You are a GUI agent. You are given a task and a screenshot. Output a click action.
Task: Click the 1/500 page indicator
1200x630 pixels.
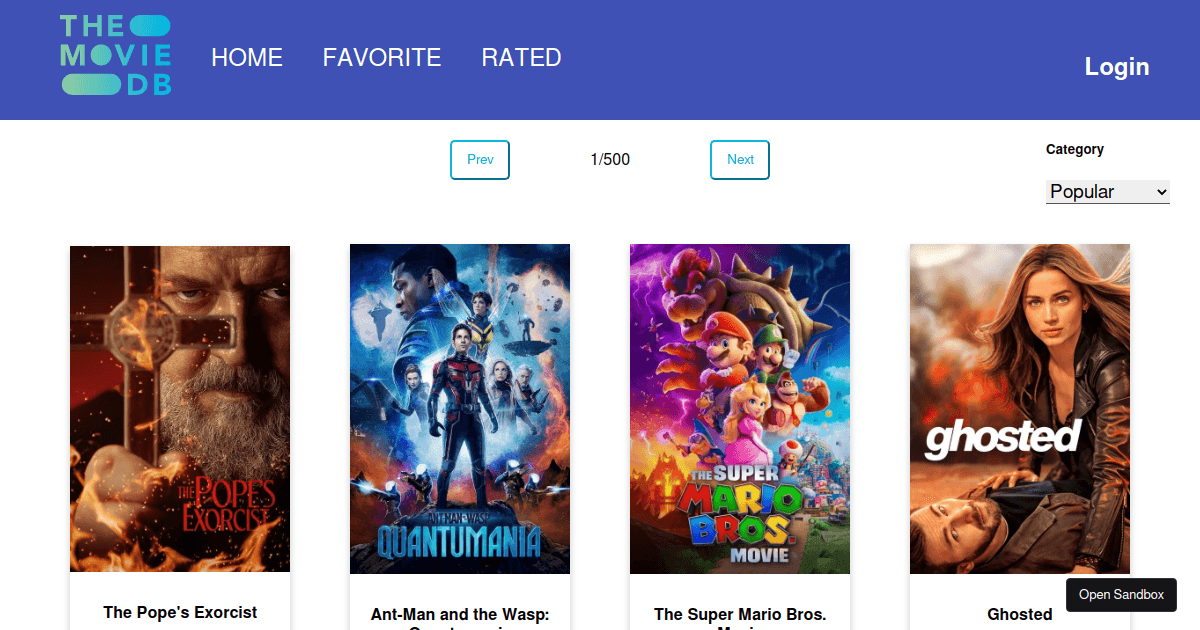click(x=610, y=160)
